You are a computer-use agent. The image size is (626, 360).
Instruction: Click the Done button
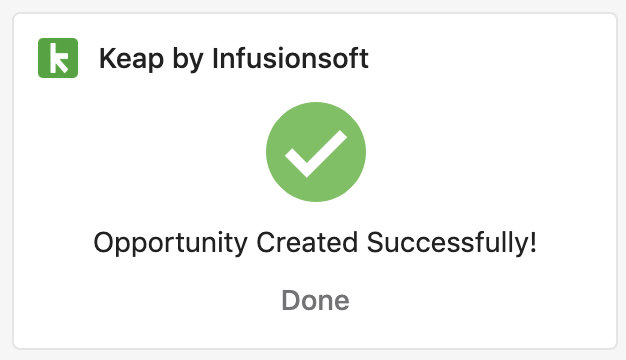(x=315, y=300)
